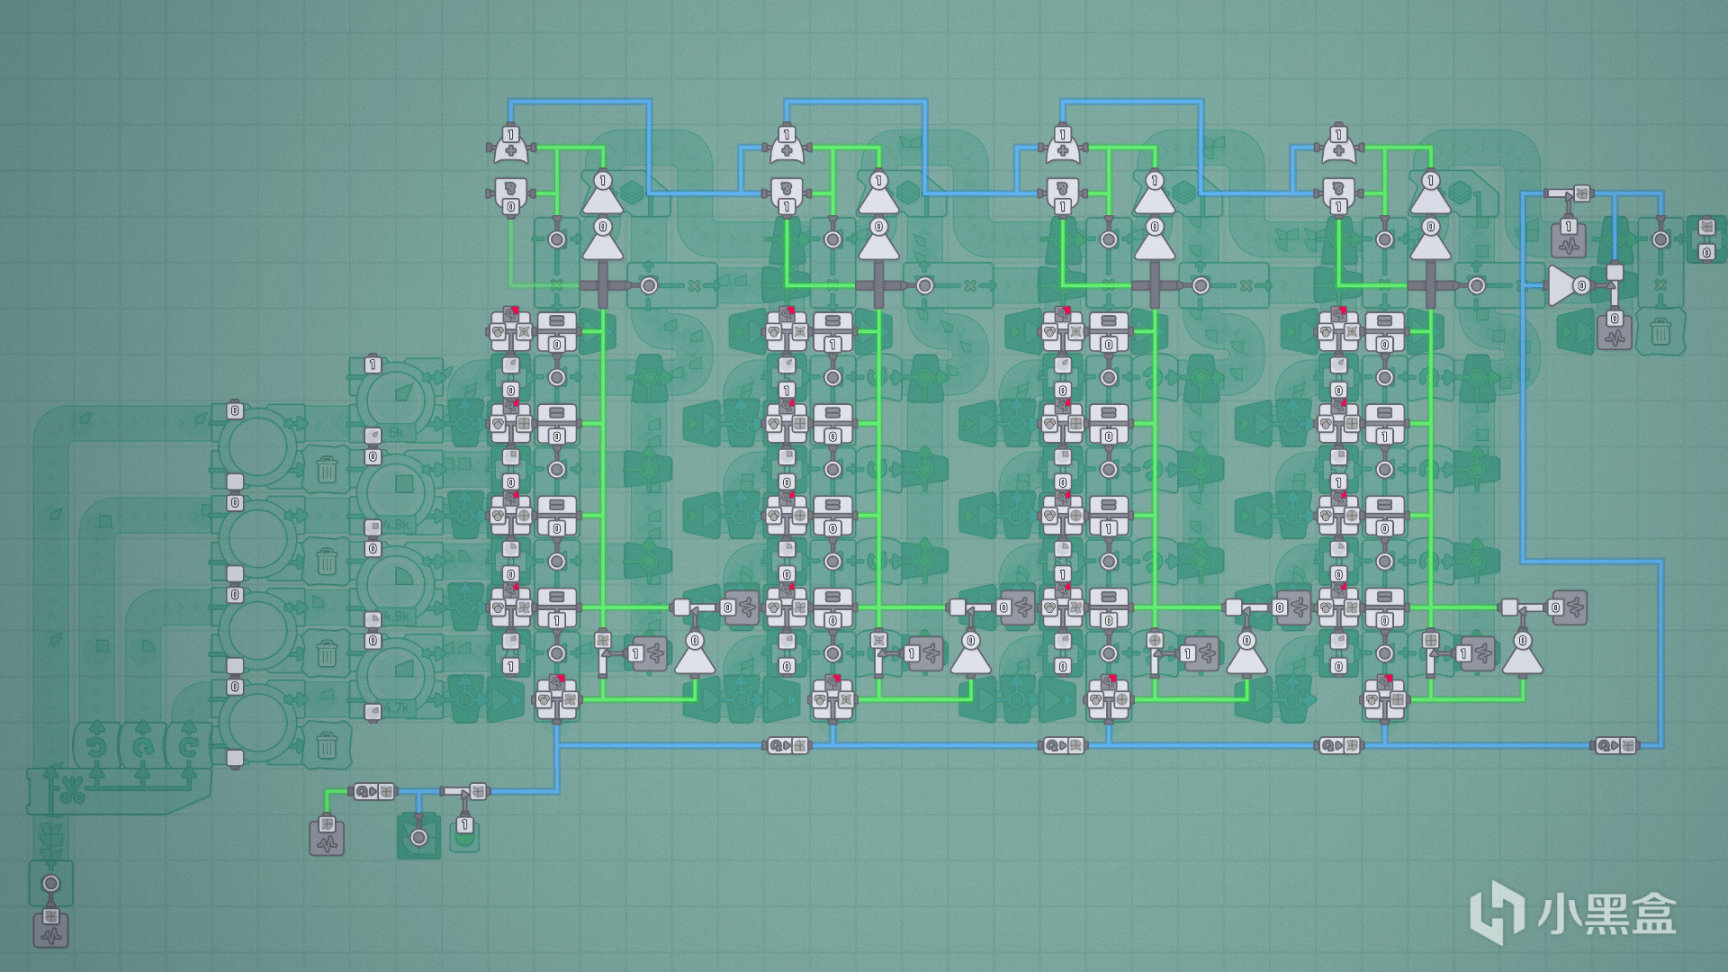
Task: Click the signal producer in the bottom-left corner
Action: [51, 929]
